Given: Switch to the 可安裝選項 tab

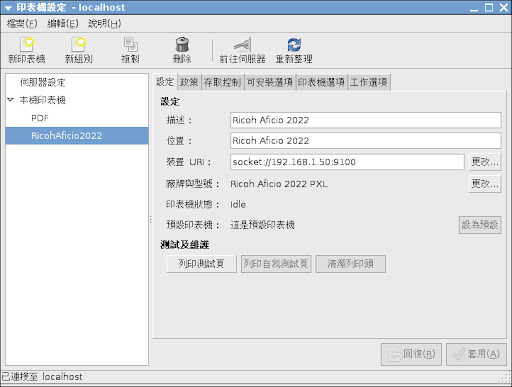Looking at the screenshot, I should point(270,82).
